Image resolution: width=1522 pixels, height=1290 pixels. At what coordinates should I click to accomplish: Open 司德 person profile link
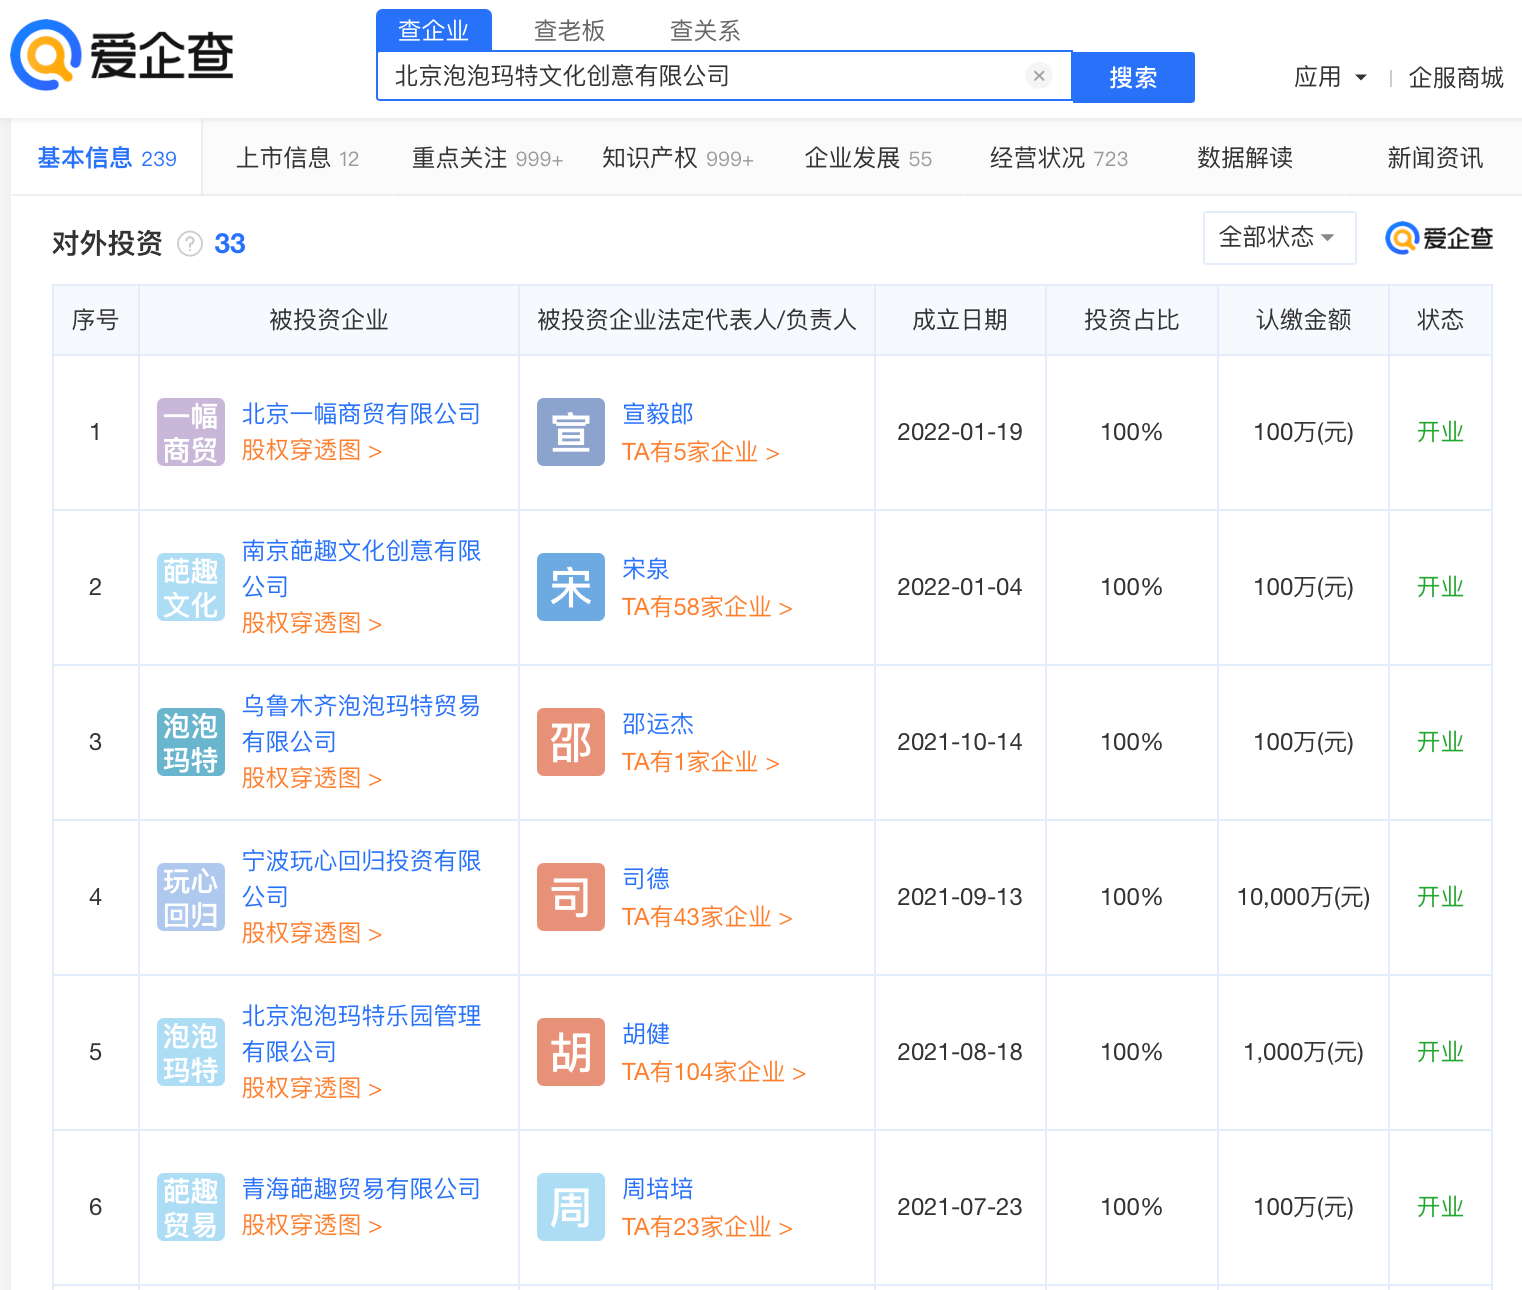[645, 879]
